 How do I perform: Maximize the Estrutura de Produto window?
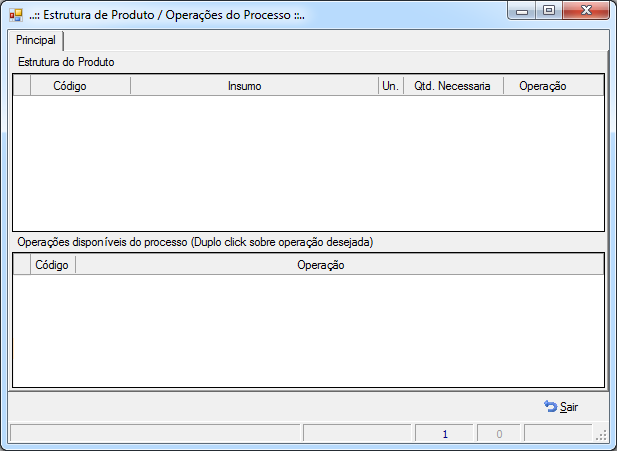(549, 11)
